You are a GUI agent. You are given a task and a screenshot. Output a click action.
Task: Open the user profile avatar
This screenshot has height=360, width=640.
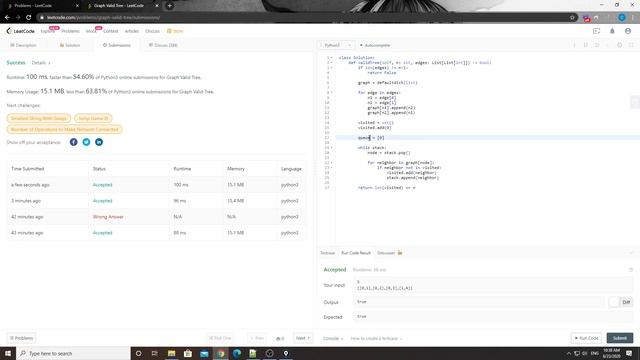pos(628,31)
